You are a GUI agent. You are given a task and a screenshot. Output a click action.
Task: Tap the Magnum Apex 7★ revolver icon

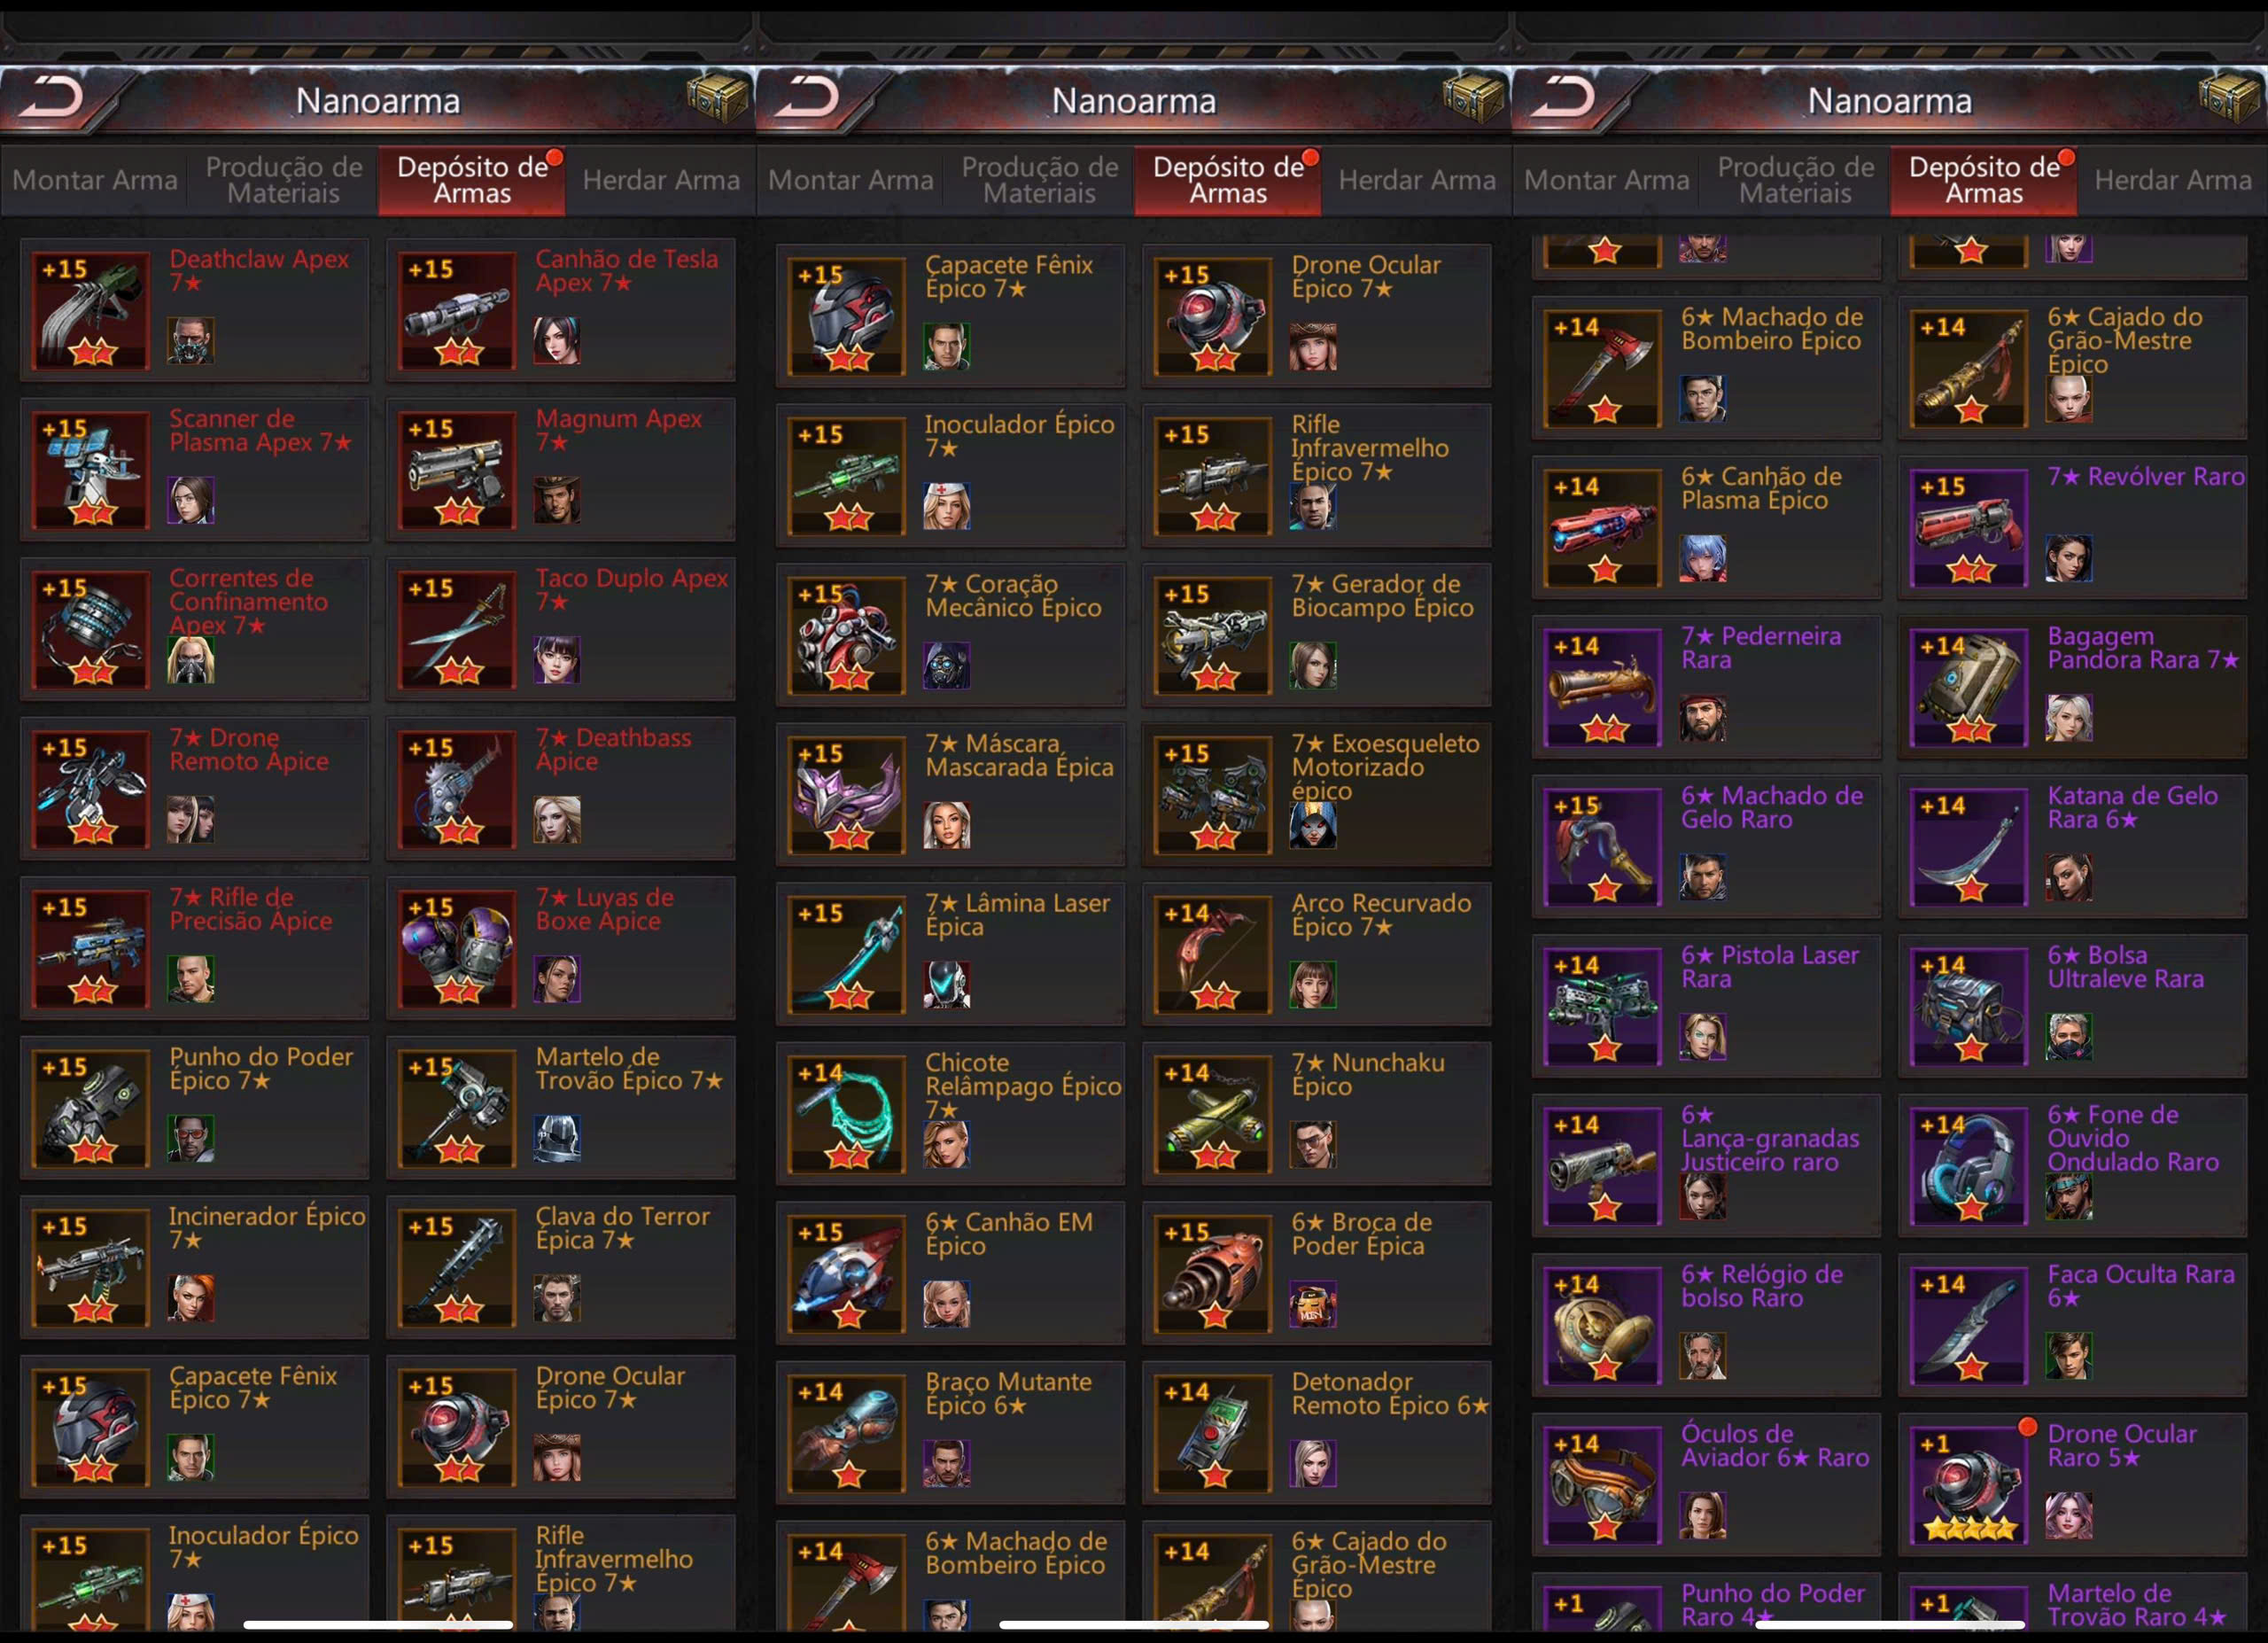457,470
